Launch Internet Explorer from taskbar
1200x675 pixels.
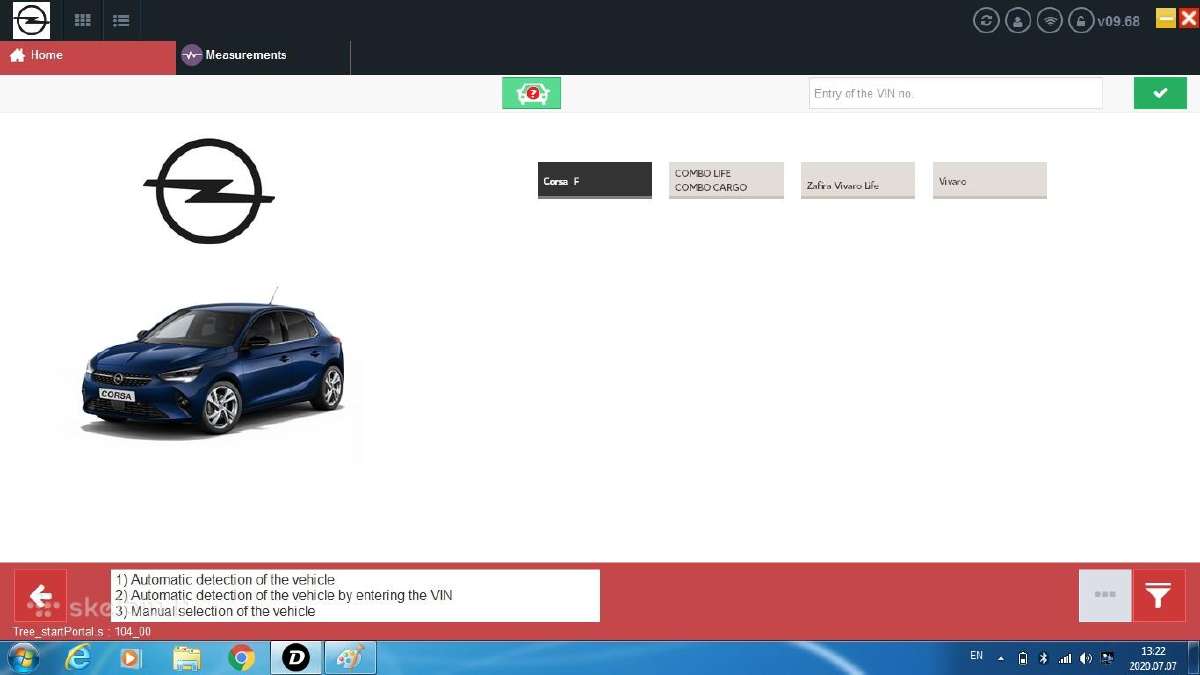click(77, 658)
